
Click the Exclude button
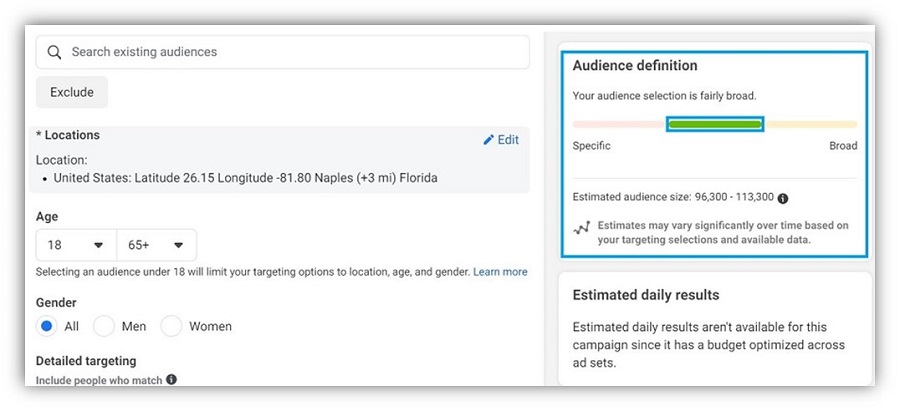click(72, 92)
